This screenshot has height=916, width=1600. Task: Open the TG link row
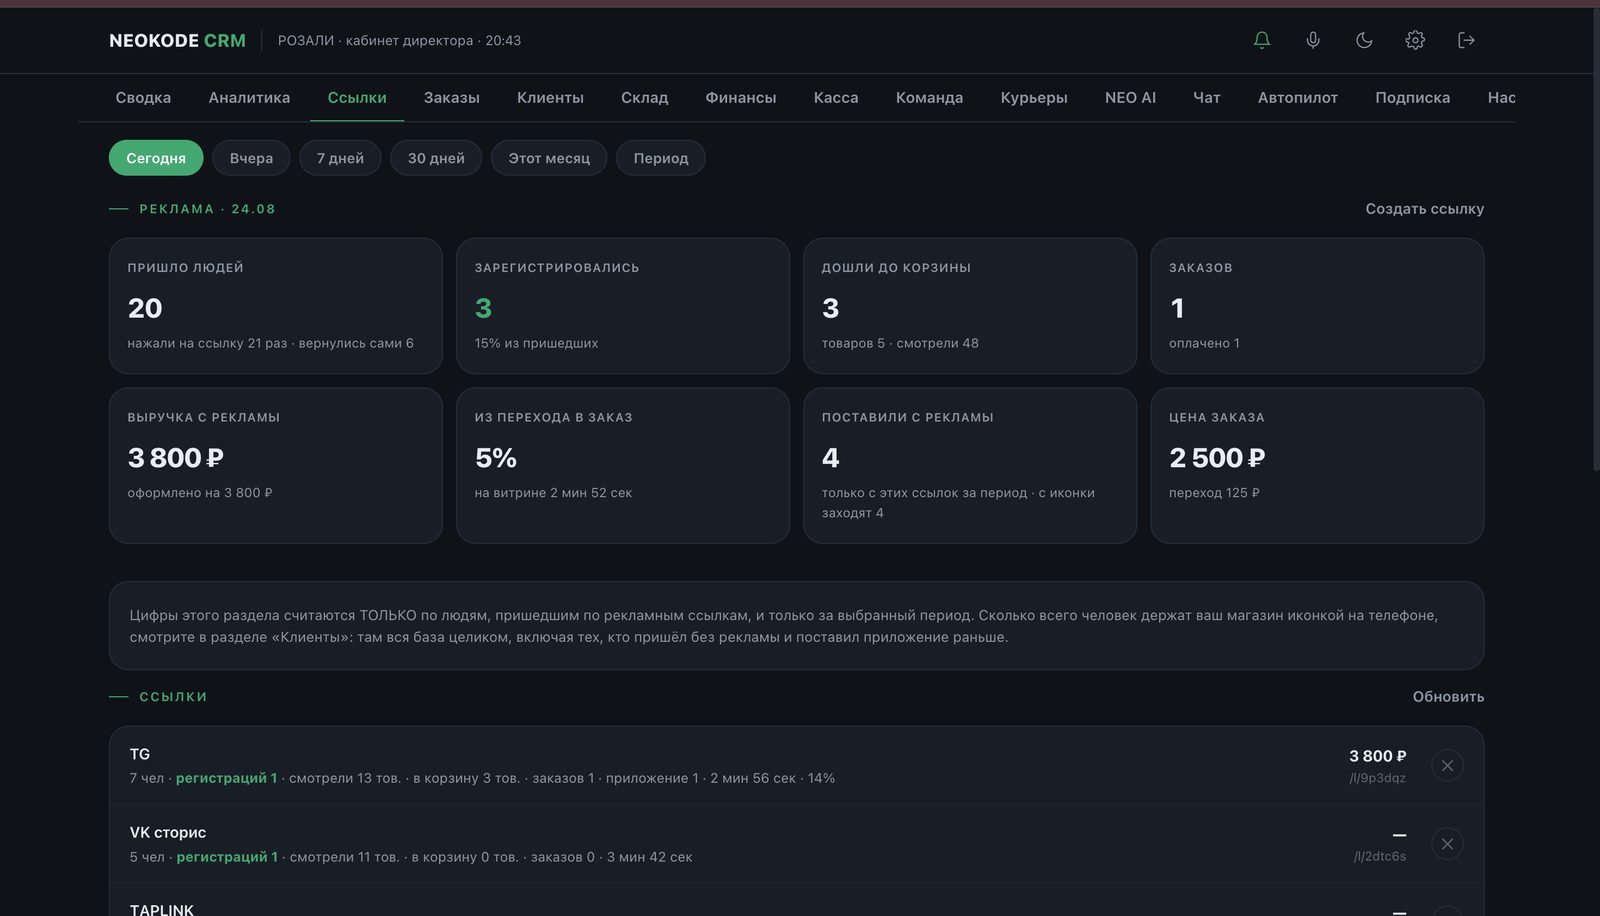click(x=796, y=766)
